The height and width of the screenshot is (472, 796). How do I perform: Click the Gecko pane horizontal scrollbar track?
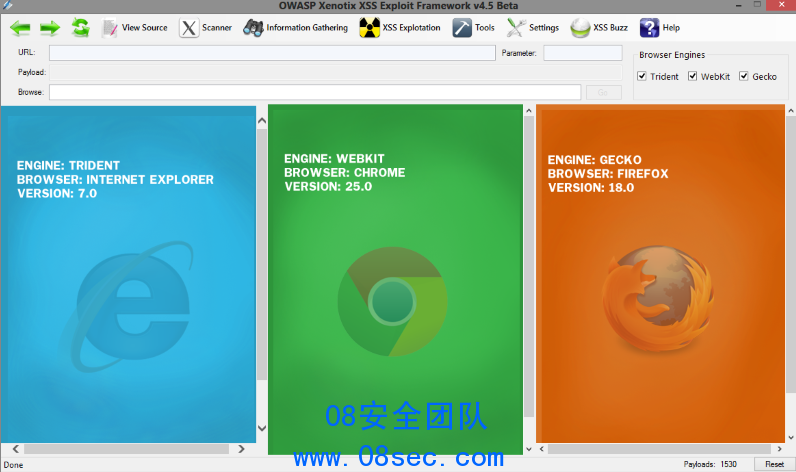click(x=659, y=449)
